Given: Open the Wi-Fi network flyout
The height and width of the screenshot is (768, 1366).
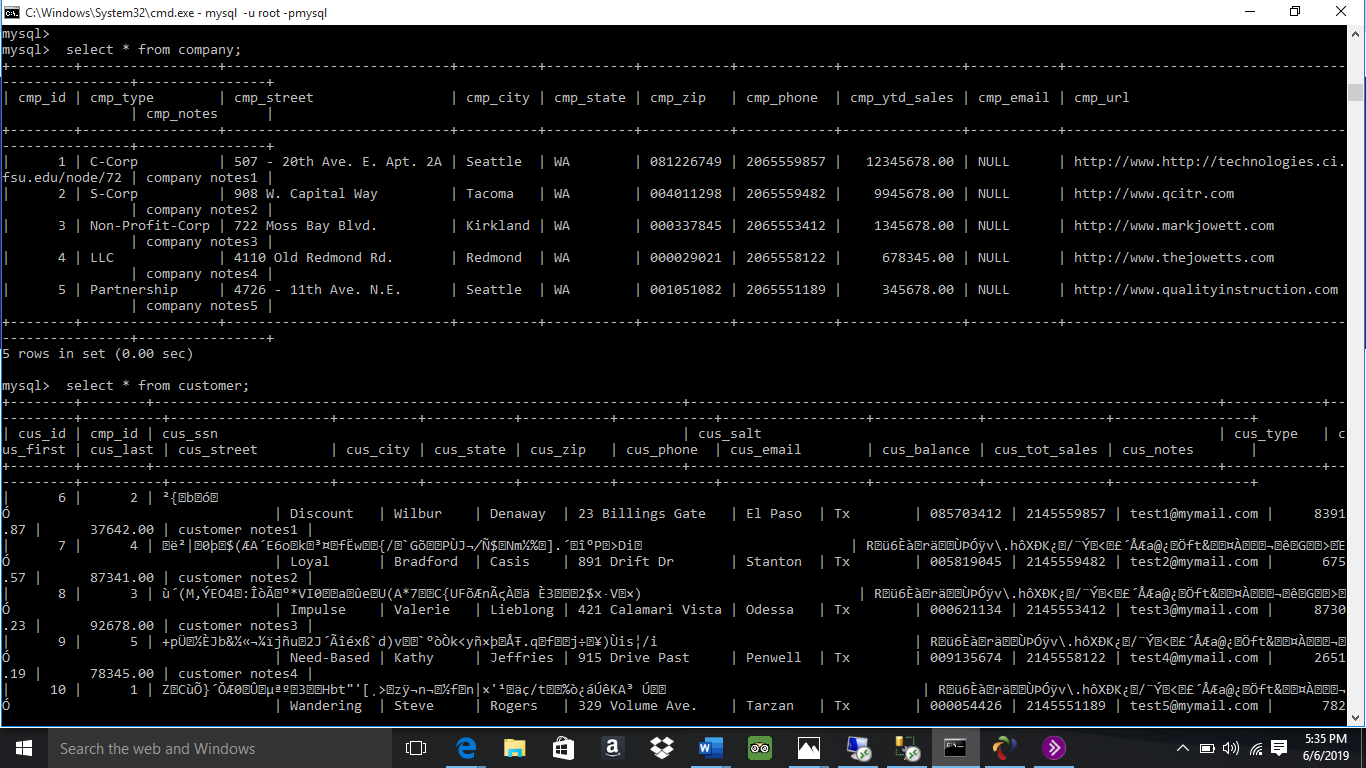Looking at the screenshot, I should point(1255,748).
